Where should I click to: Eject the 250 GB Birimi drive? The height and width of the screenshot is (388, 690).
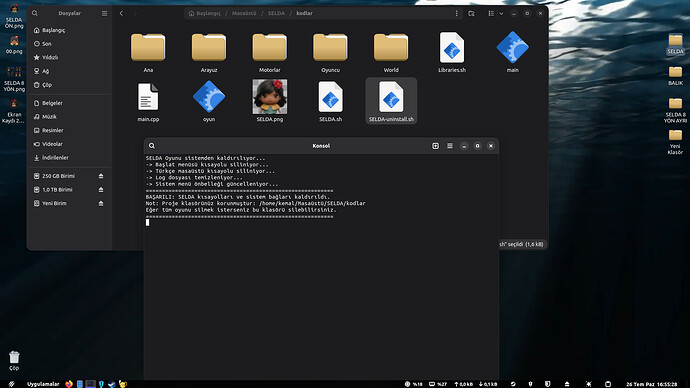(x=101, y=176)
